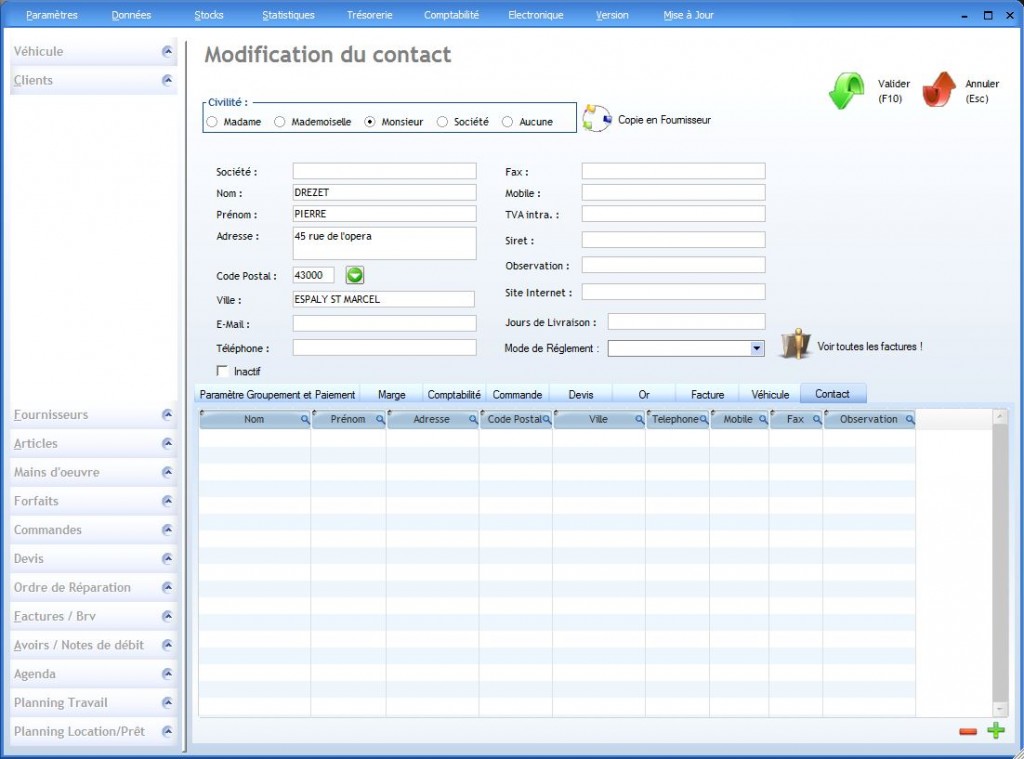
Task: Select the Mademoiselle radio button
Action: pyautogui.click(x=280, y=121)
